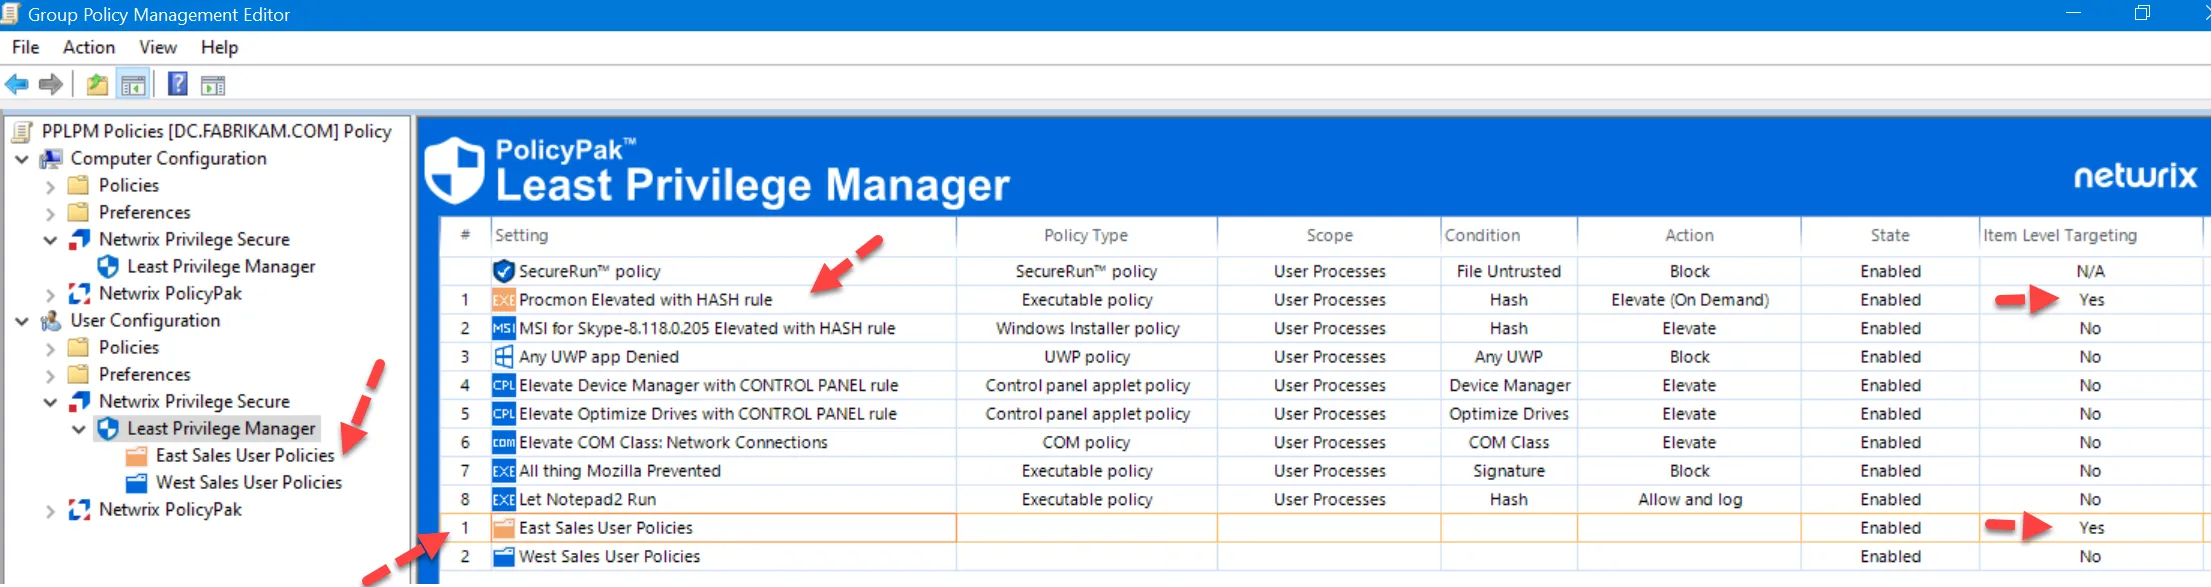2211x587 pixels.
Task: Click the Forward arrow in the toolbar
Action: pyautogui.click(x=50, y=85)
